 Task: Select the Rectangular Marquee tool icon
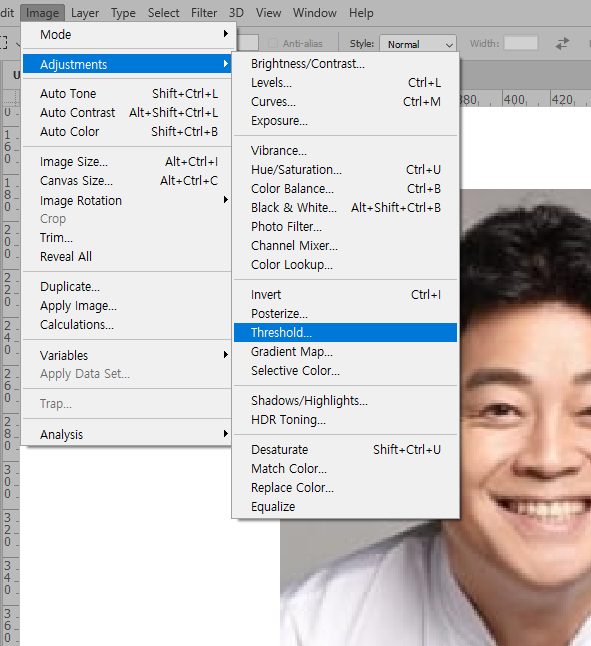coord(3,42)
